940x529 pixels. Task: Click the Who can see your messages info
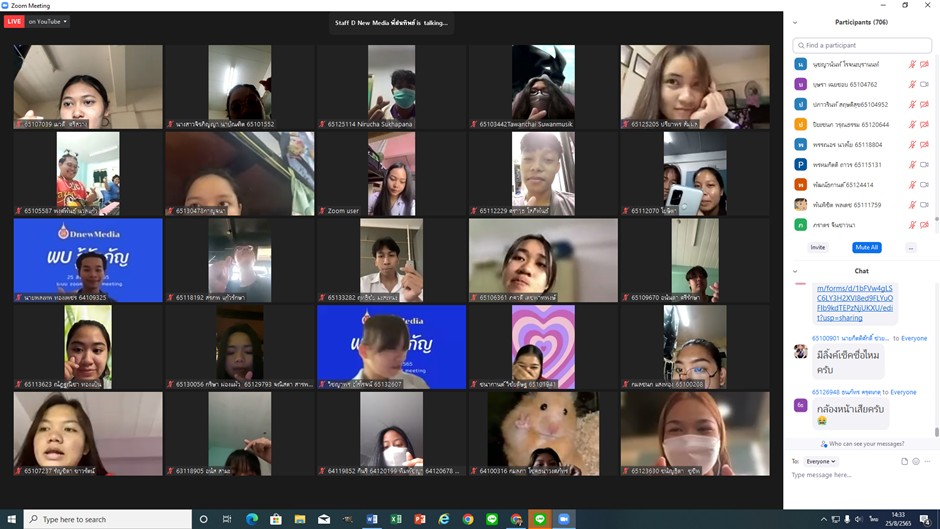click(x=862, y=444)
